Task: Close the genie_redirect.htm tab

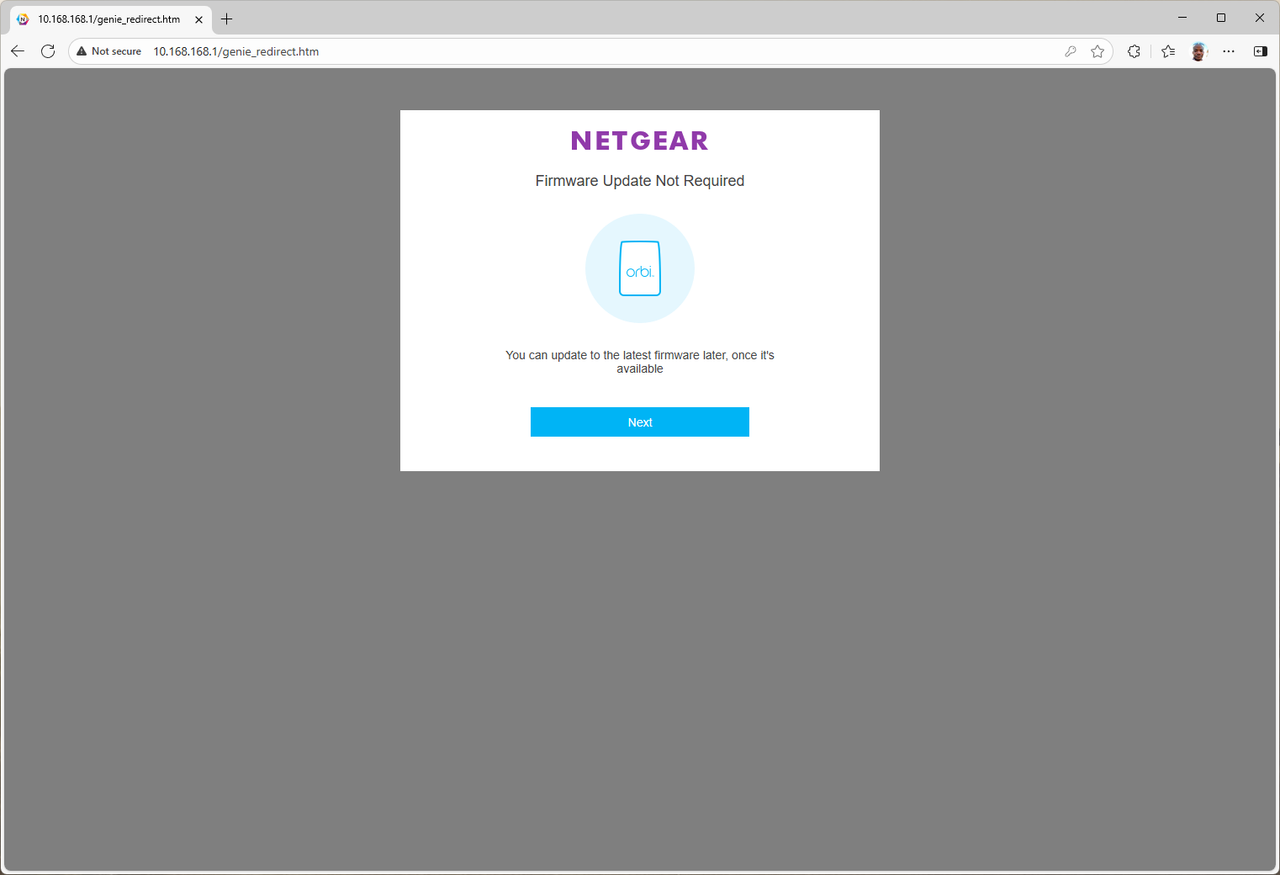Action: [x=199, y=19]
